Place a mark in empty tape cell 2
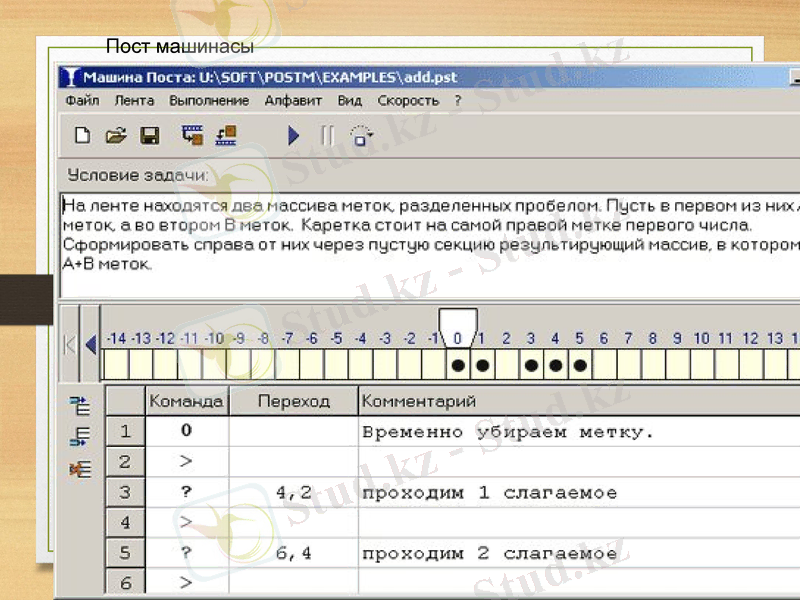The height and width of the screenshot is (600, 800). (506, 365)
